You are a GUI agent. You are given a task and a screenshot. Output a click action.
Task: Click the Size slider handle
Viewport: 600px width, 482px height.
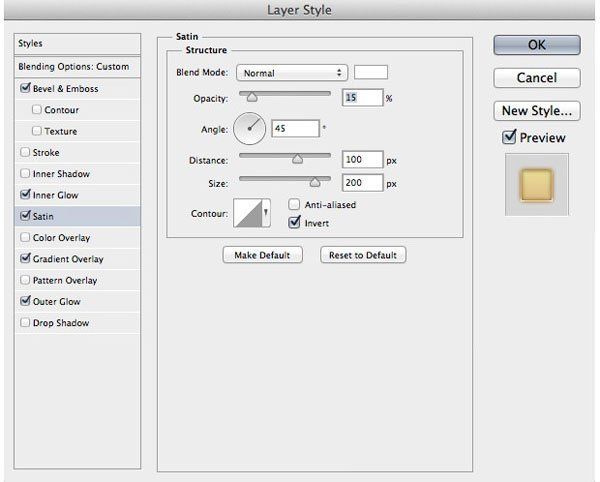315,182
